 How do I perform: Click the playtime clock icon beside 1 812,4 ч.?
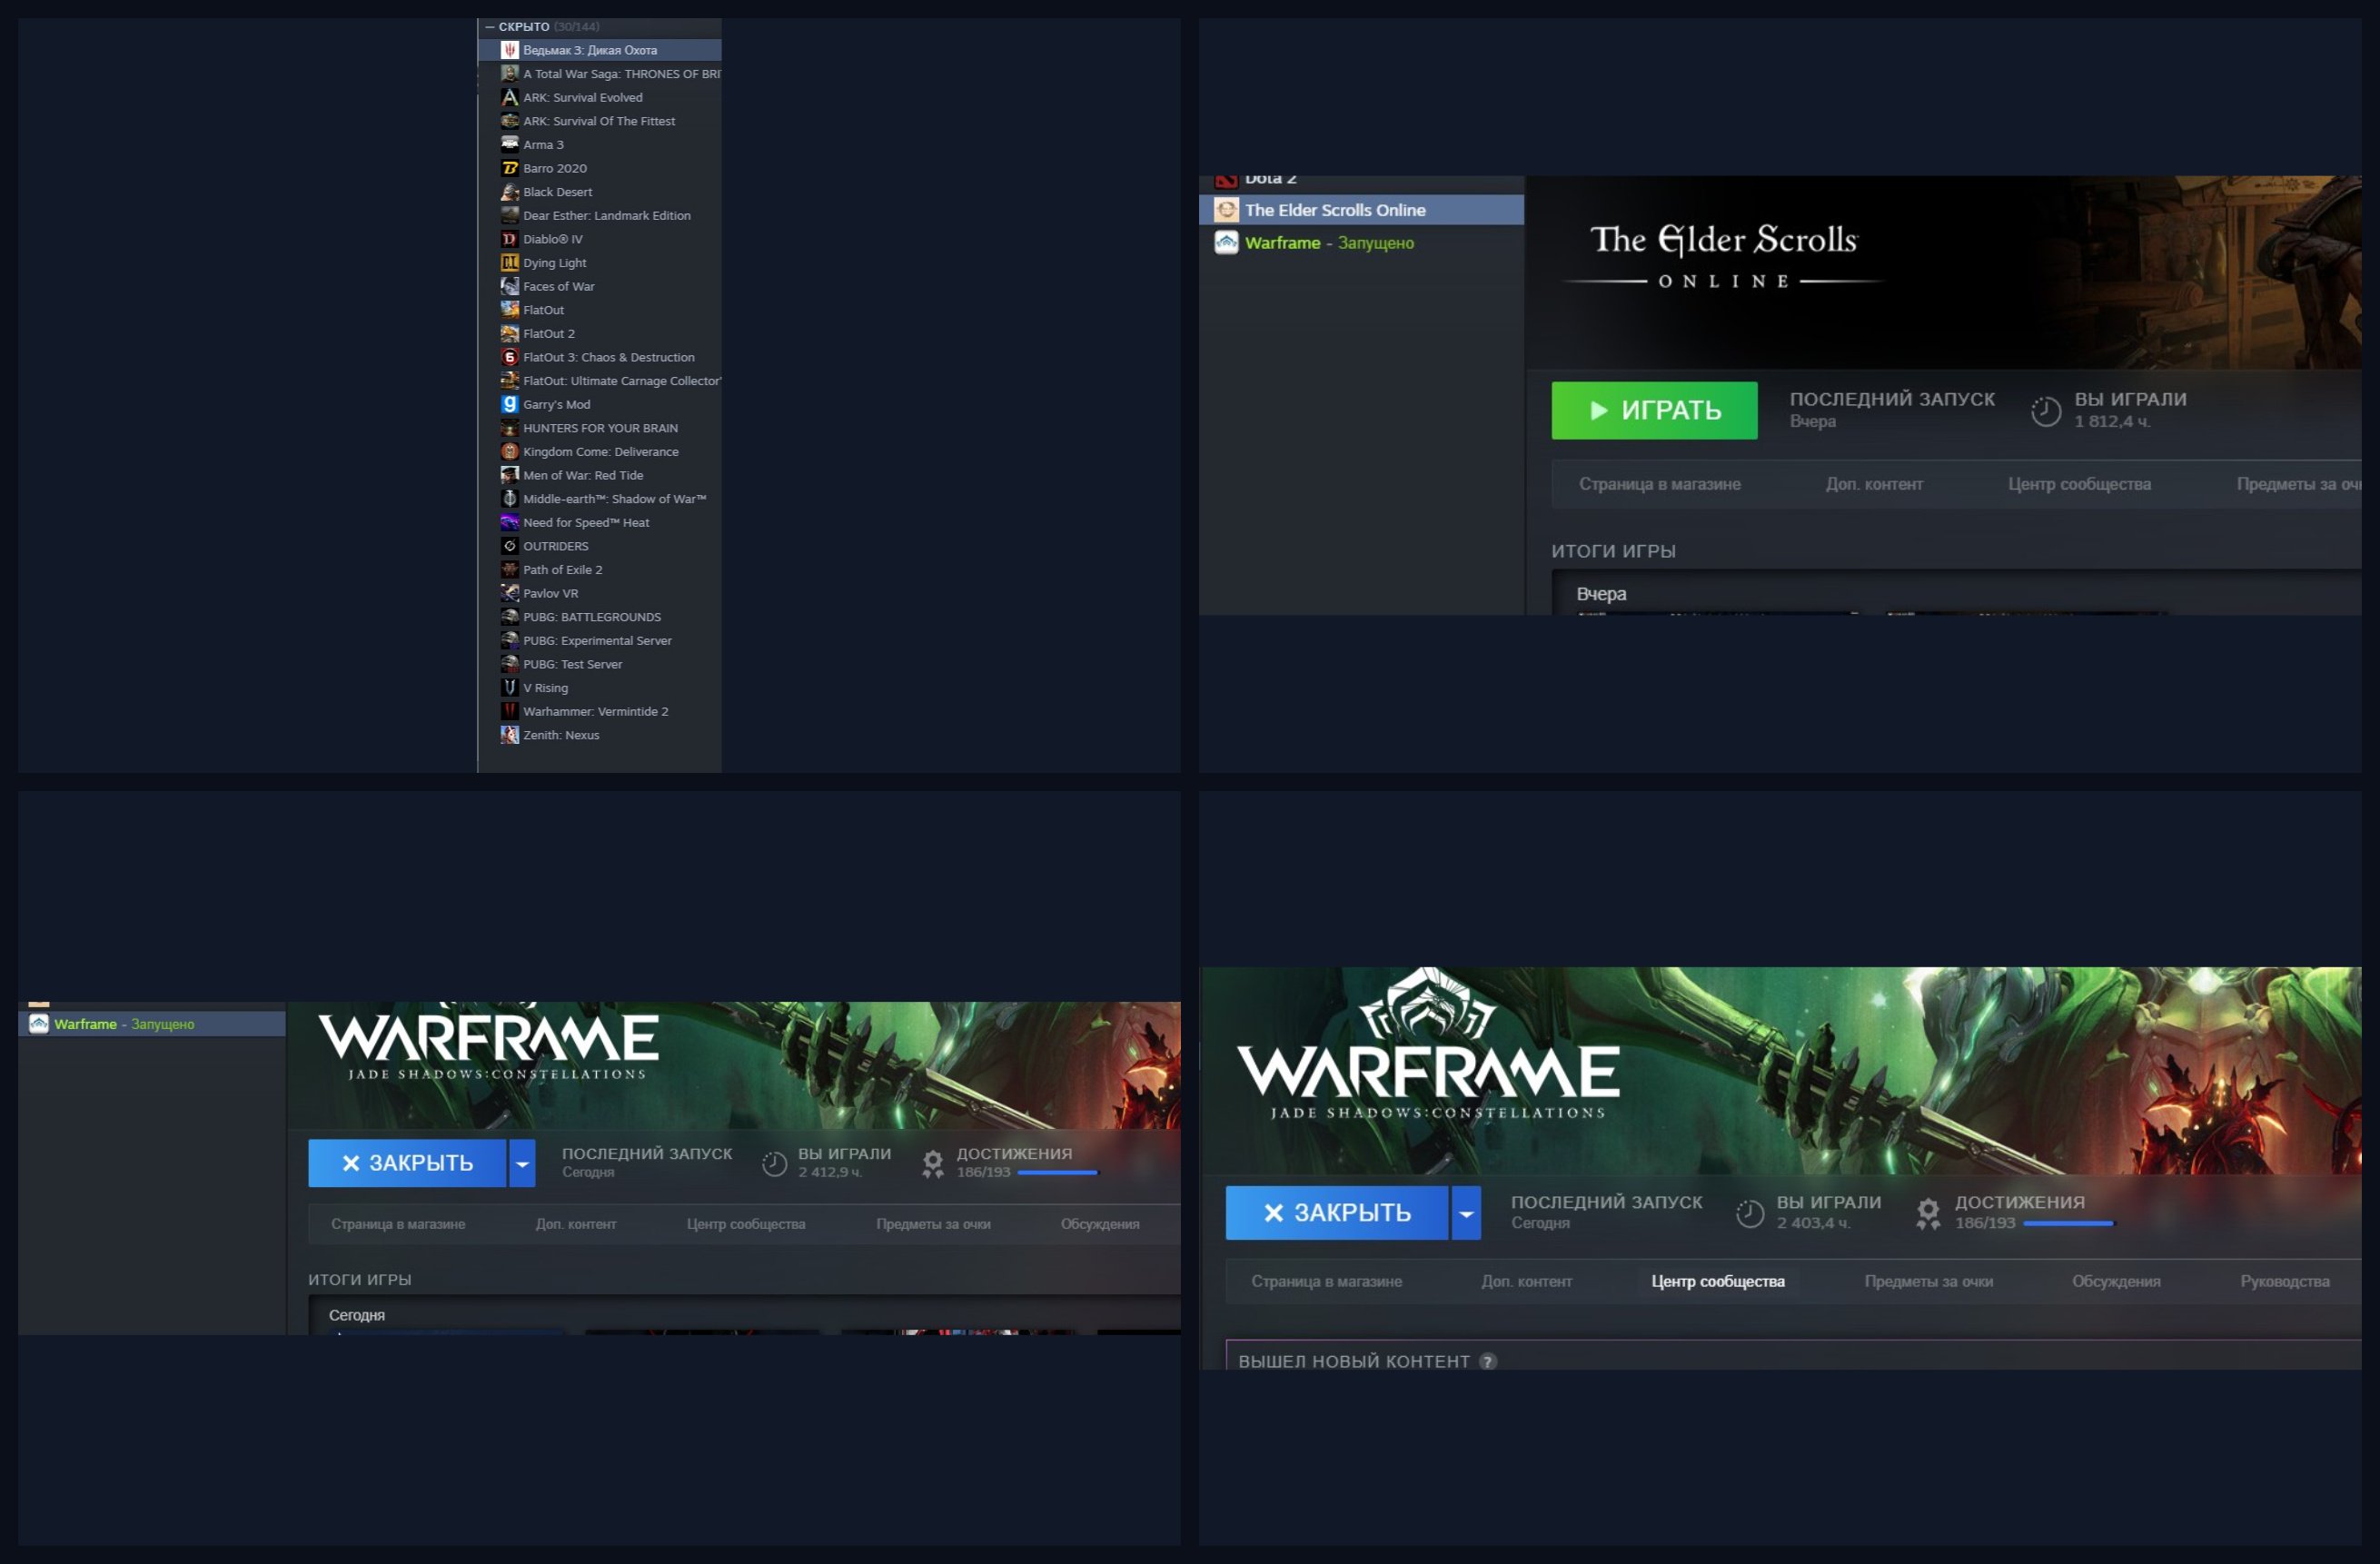tap(2046, 411)
